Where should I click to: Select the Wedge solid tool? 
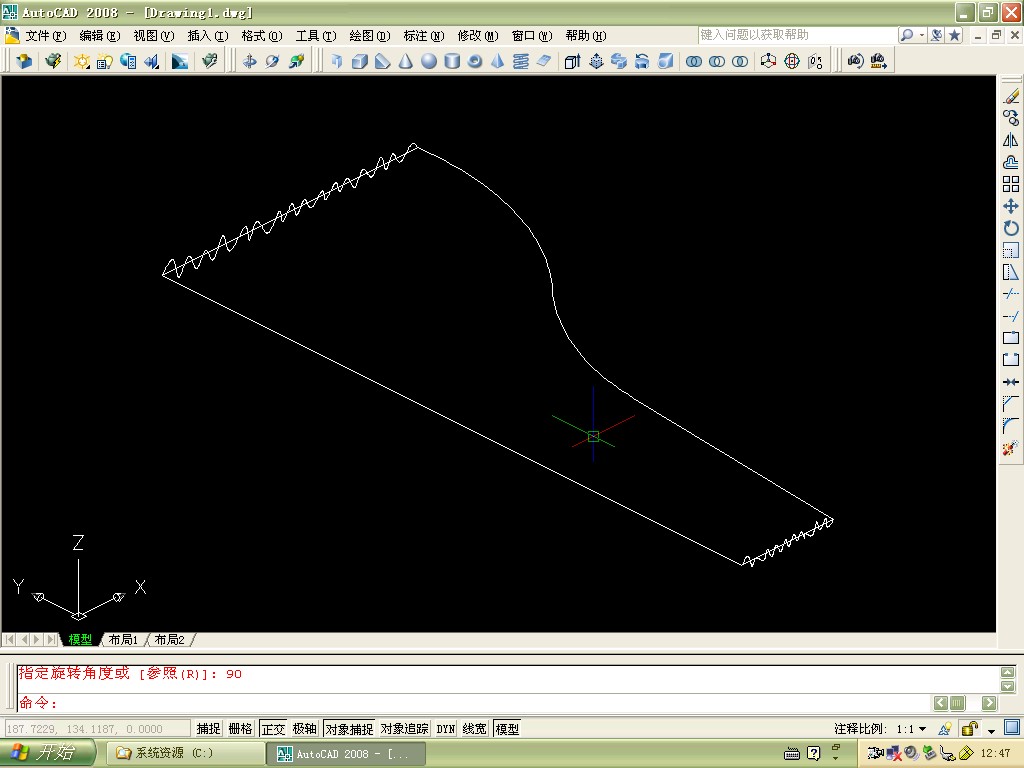tap(383, 61)
